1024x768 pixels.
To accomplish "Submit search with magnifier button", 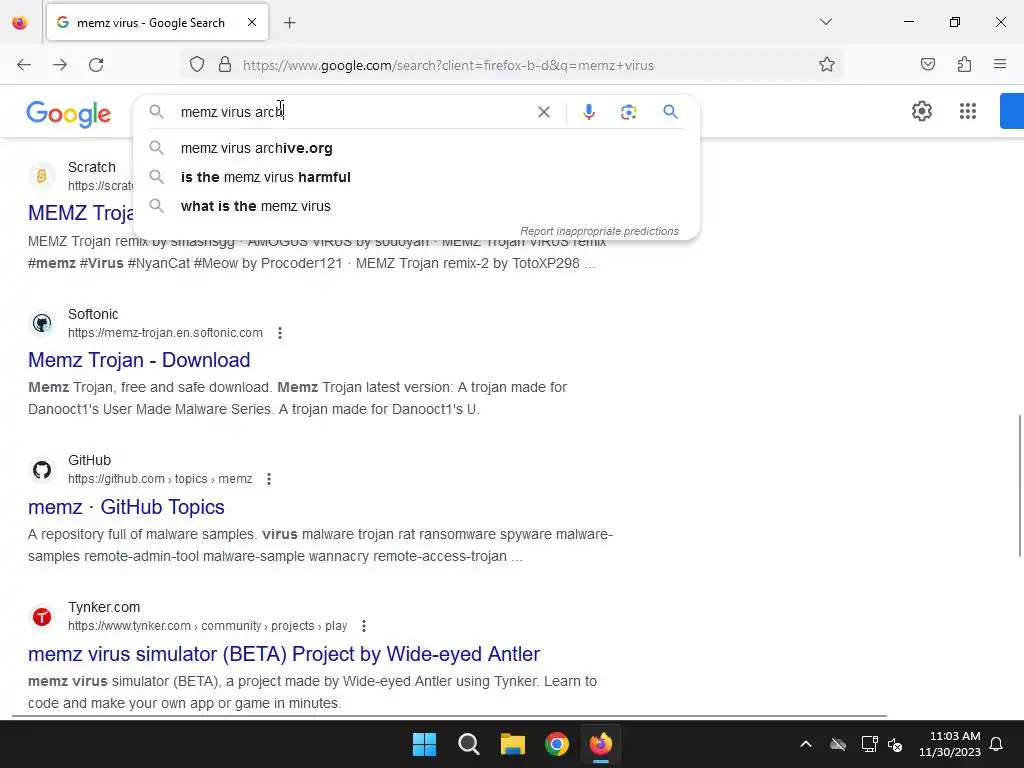I will (x=670, y=112).
